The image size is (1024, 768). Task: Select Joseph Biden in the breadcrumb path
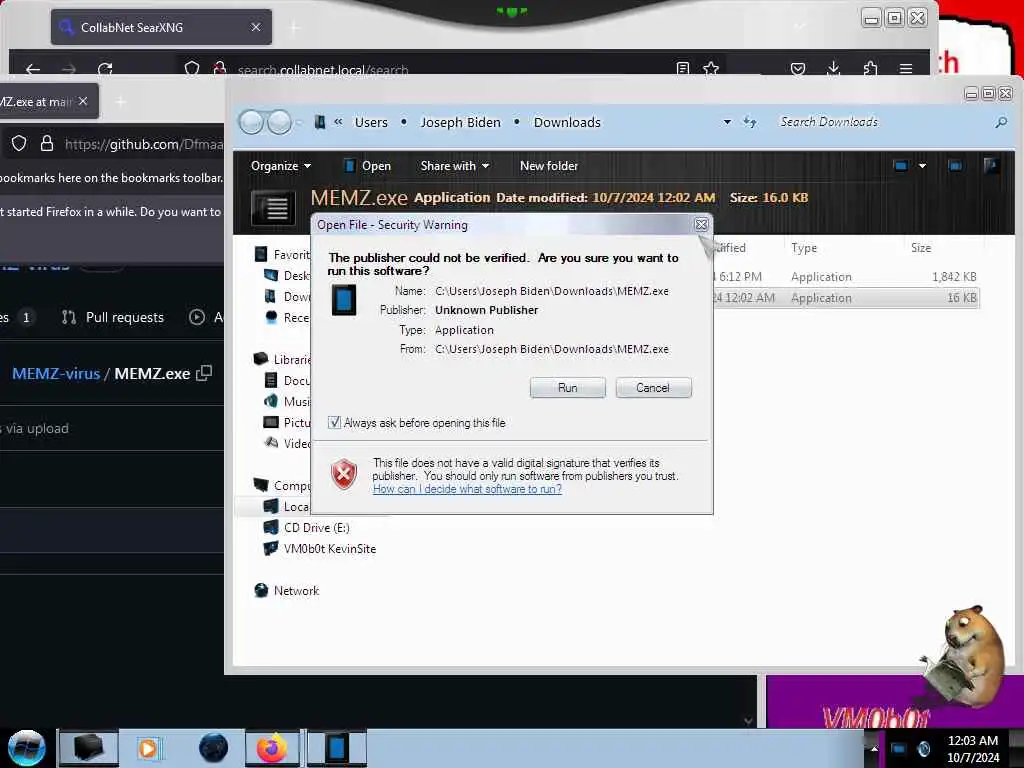tap(460, 122)
